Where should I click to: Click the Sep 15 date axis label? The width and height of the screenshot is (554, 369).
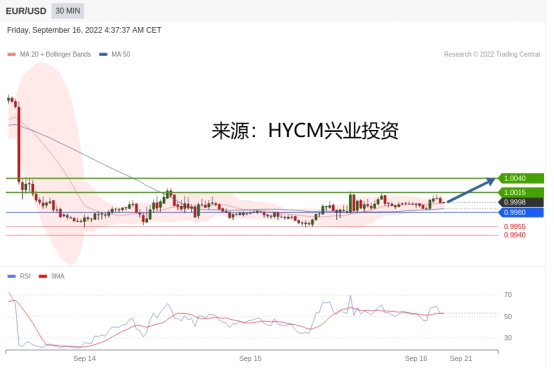tap(250, 358)
